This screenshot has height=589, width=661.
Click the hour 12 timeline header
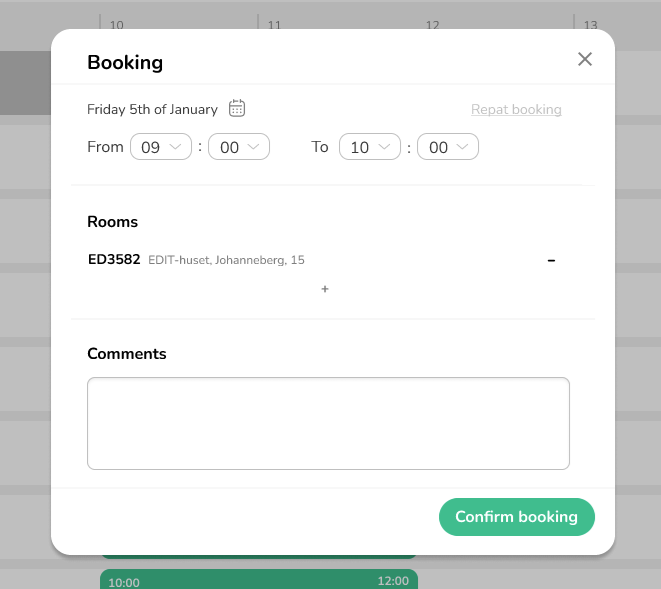click(433, 24)
